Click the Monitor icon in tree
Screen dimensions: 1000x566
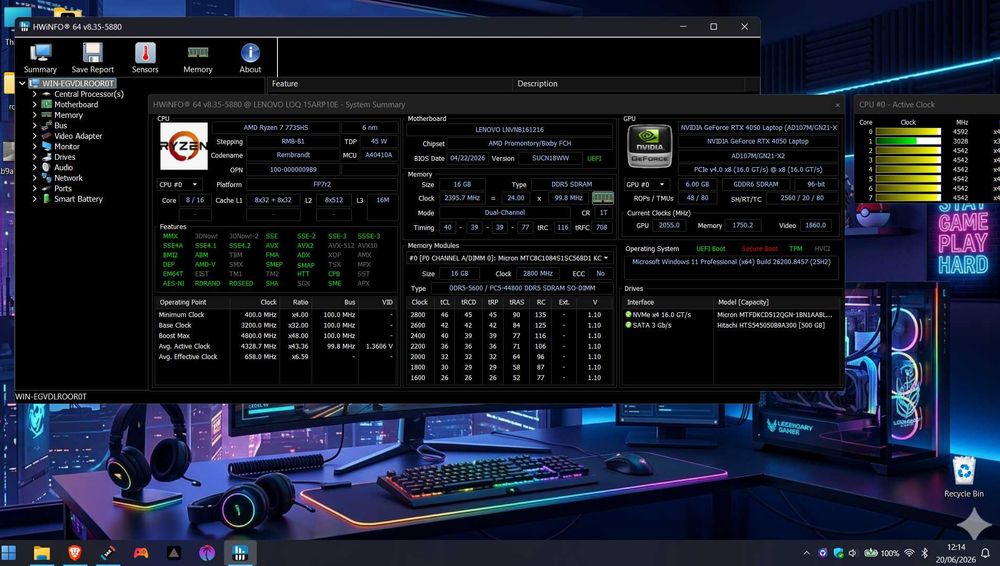46,146
